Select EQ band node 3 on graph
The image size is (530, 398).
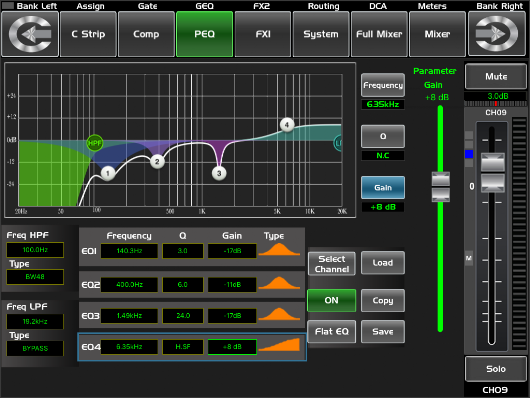click(219, 173)
